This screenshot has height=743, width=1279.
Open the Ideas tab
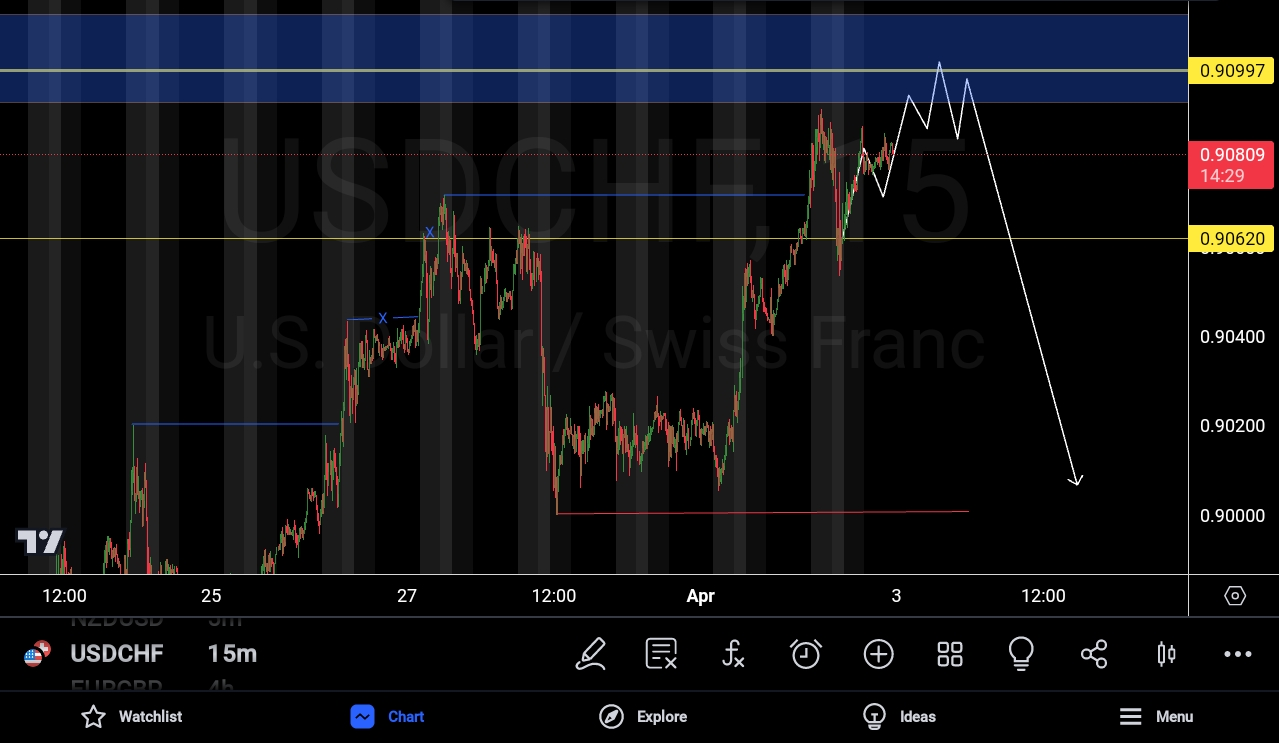click(899, 716)
